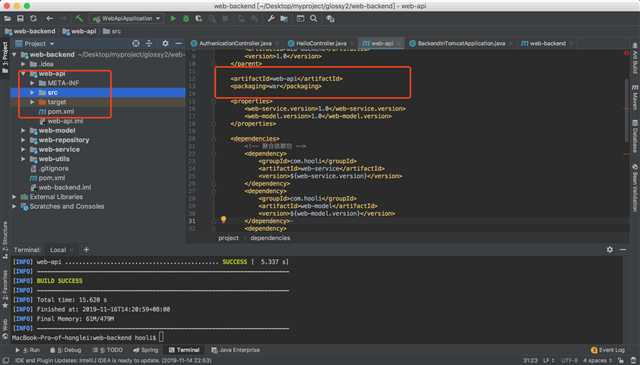Collapse the web-api module node

pyautogui.click(x=23, y=73)
